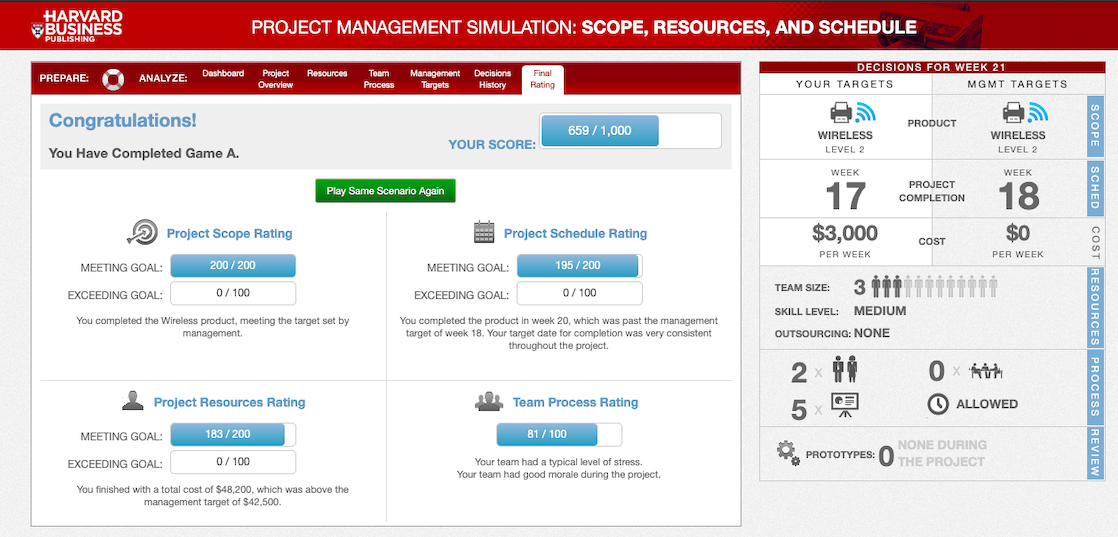Click the Prototypes count 0
The height and width of the screenshot is (537, 1118).
click(886, 456)
